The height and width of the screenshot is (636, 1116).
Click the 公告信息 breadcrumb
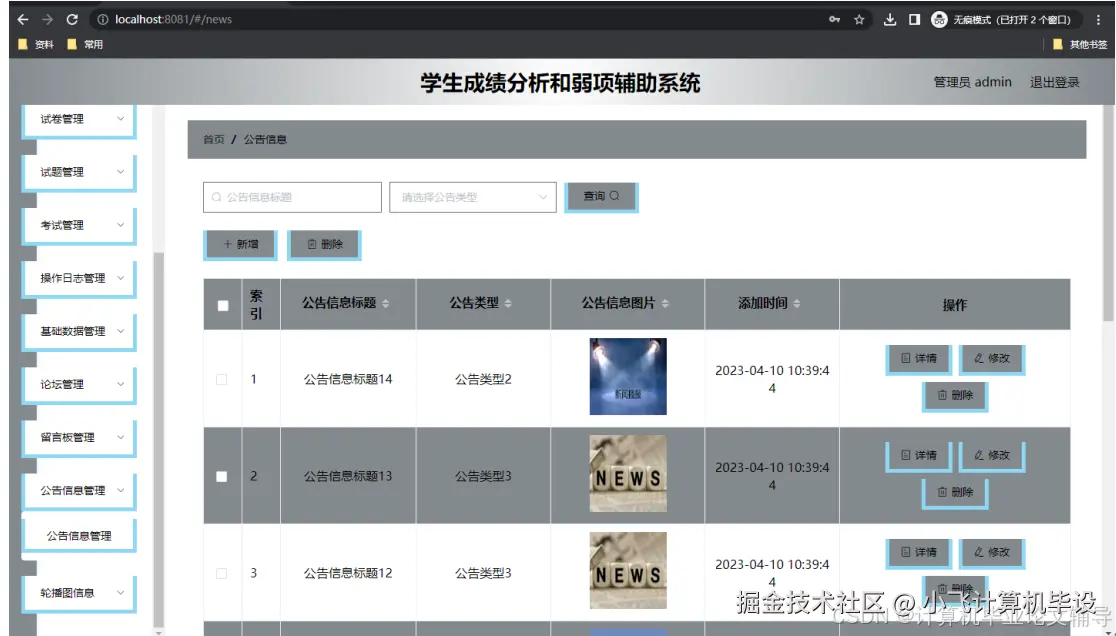[265, 139]
